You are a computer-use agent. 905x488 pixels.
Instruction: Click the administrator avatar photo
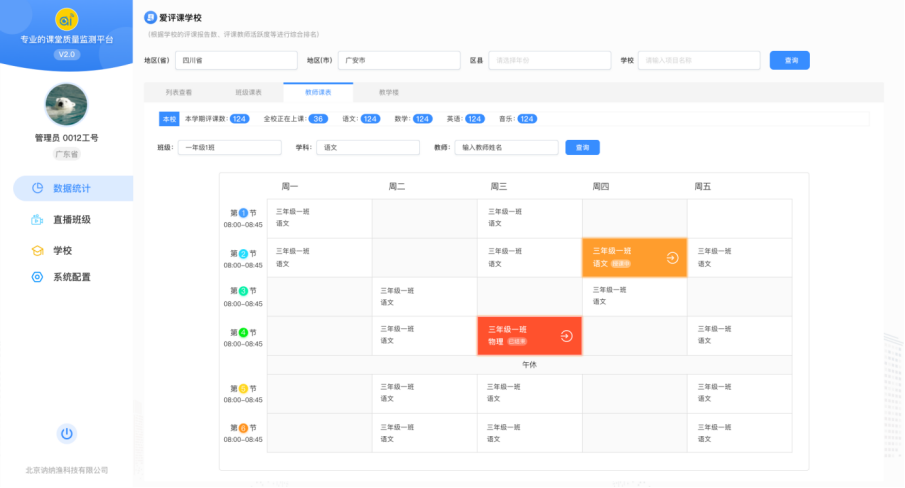pyautogui.click(x=66, y=105)
